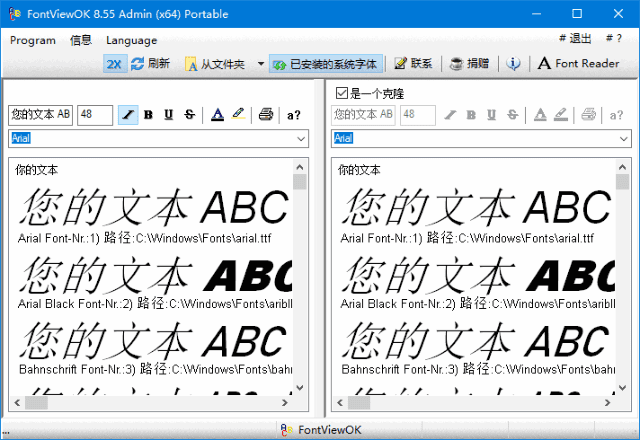The image size is (640, 440).
Task: Click the 刷新 refresh icon
Action: [x=138, y=64]
